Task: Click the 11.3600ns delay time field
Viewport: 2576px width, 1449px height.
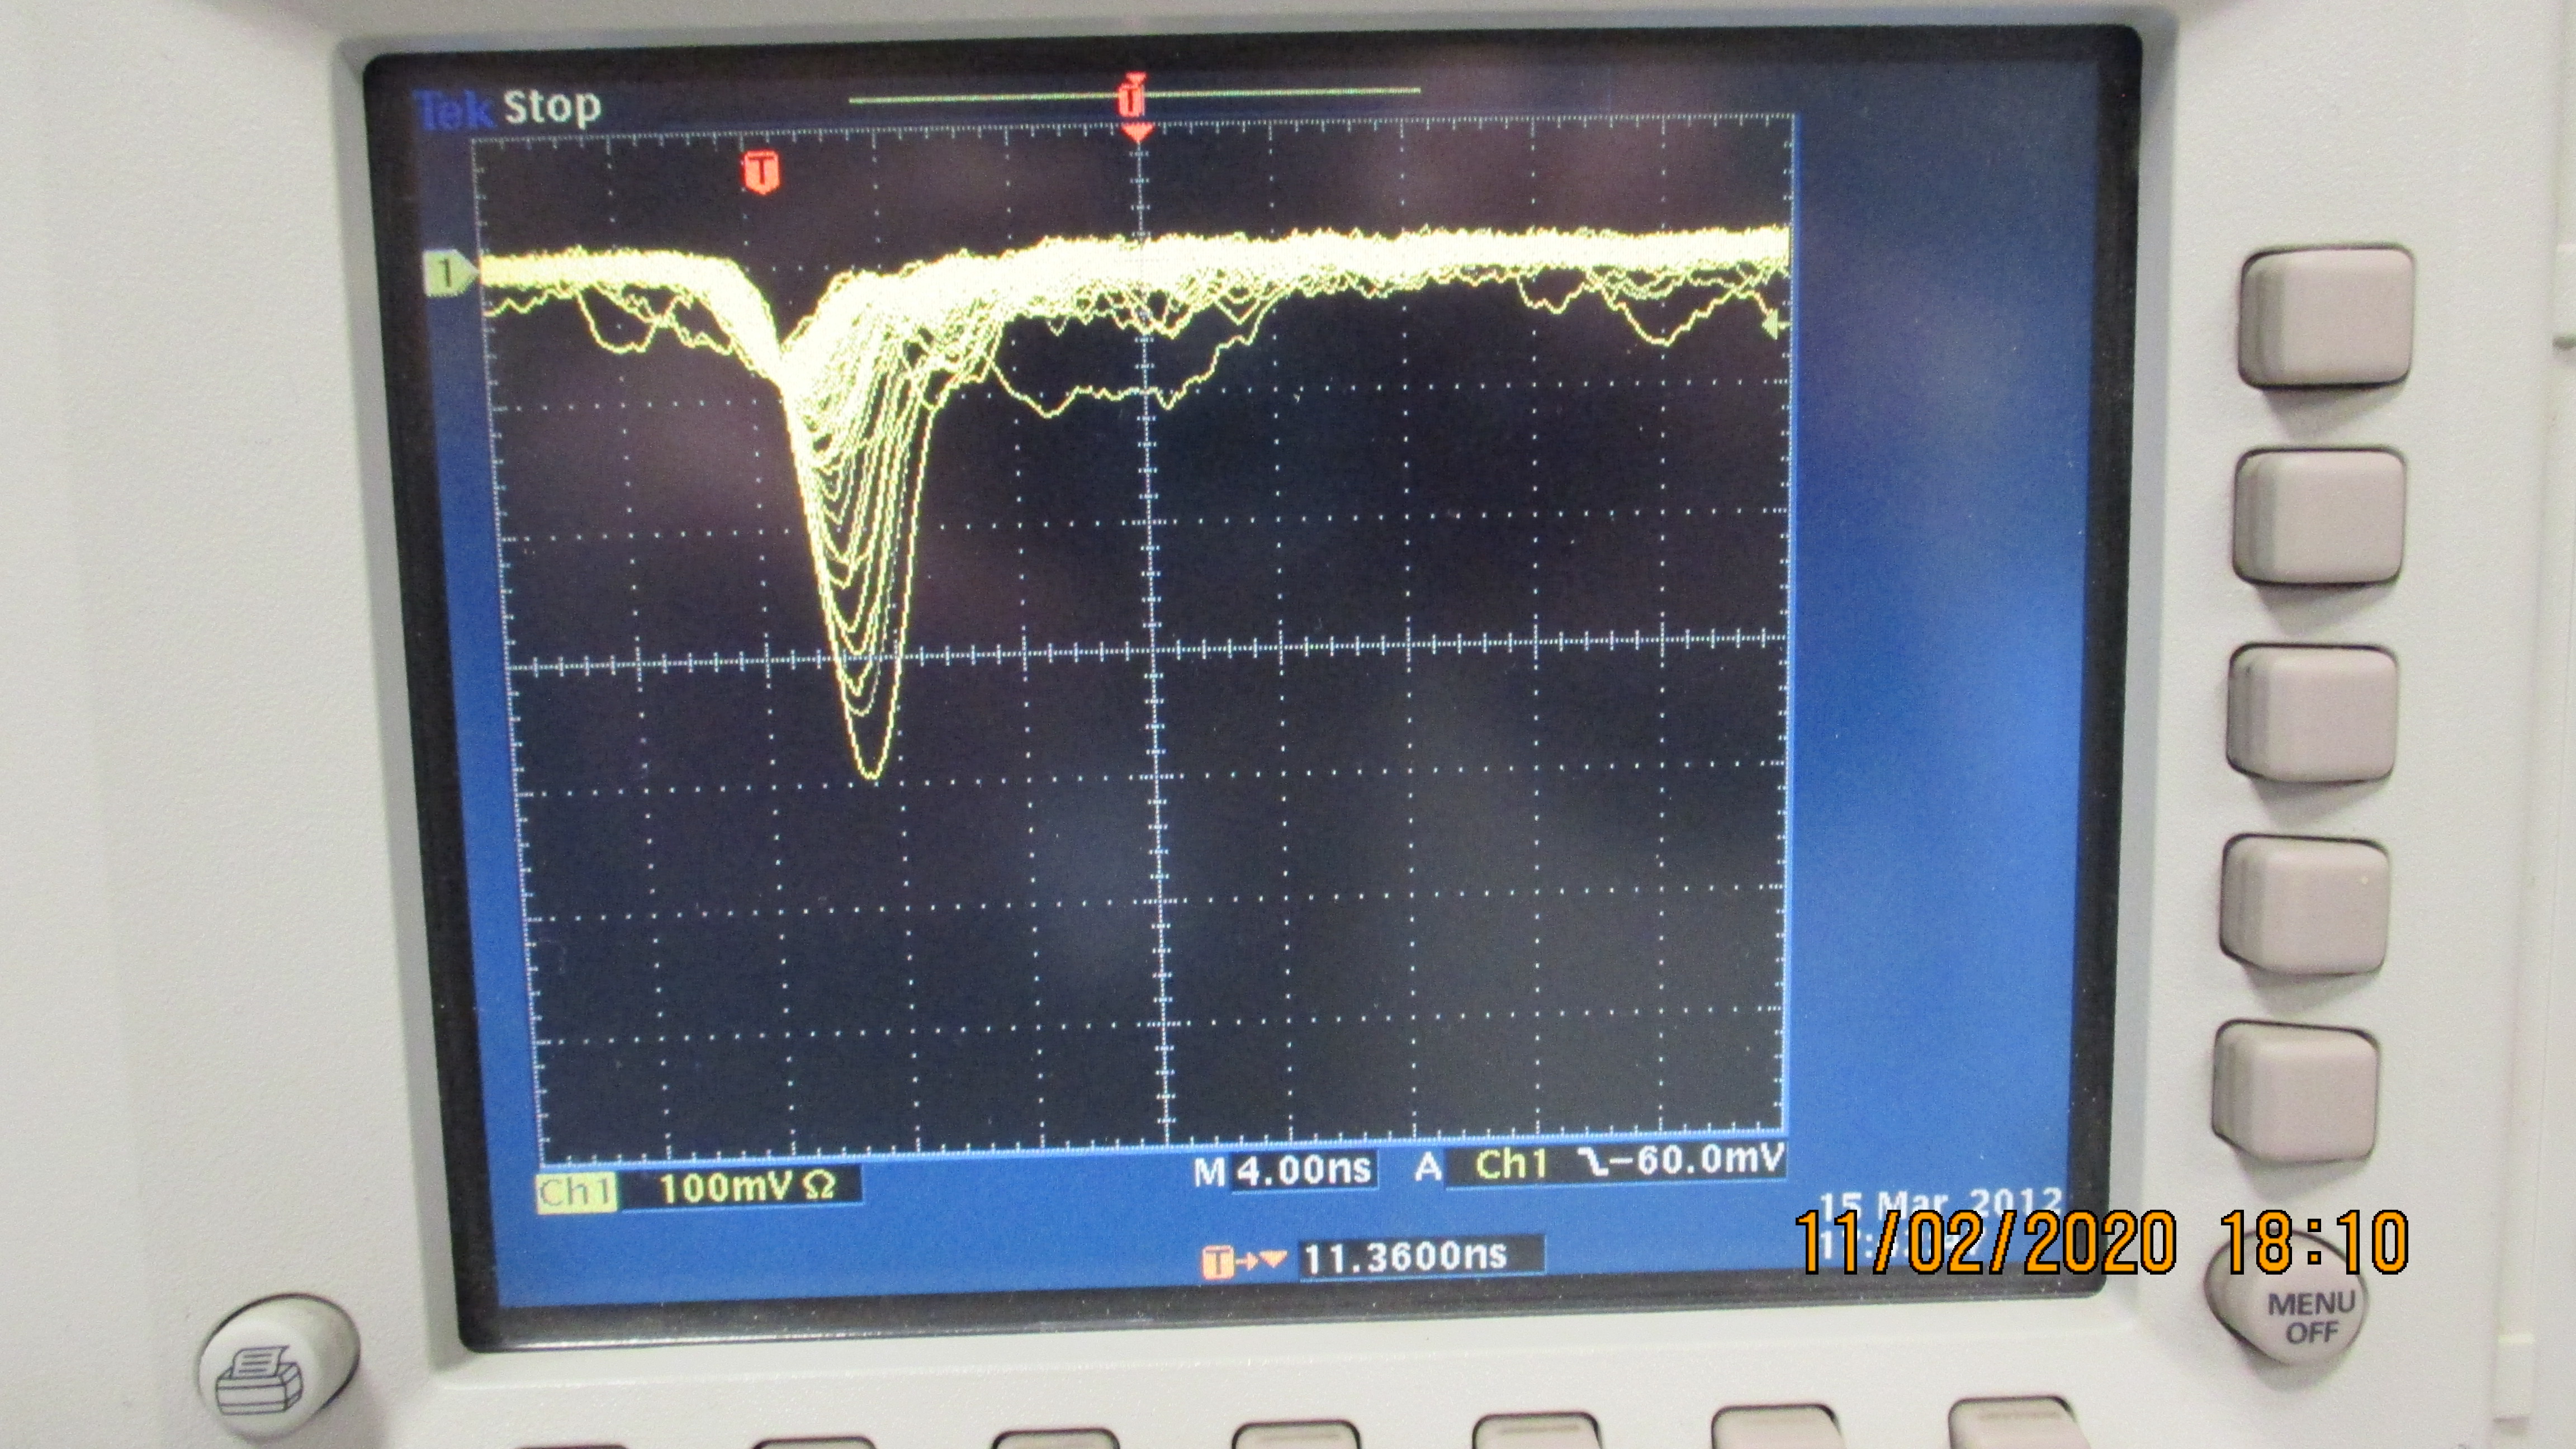Action: point(1408,1257)
